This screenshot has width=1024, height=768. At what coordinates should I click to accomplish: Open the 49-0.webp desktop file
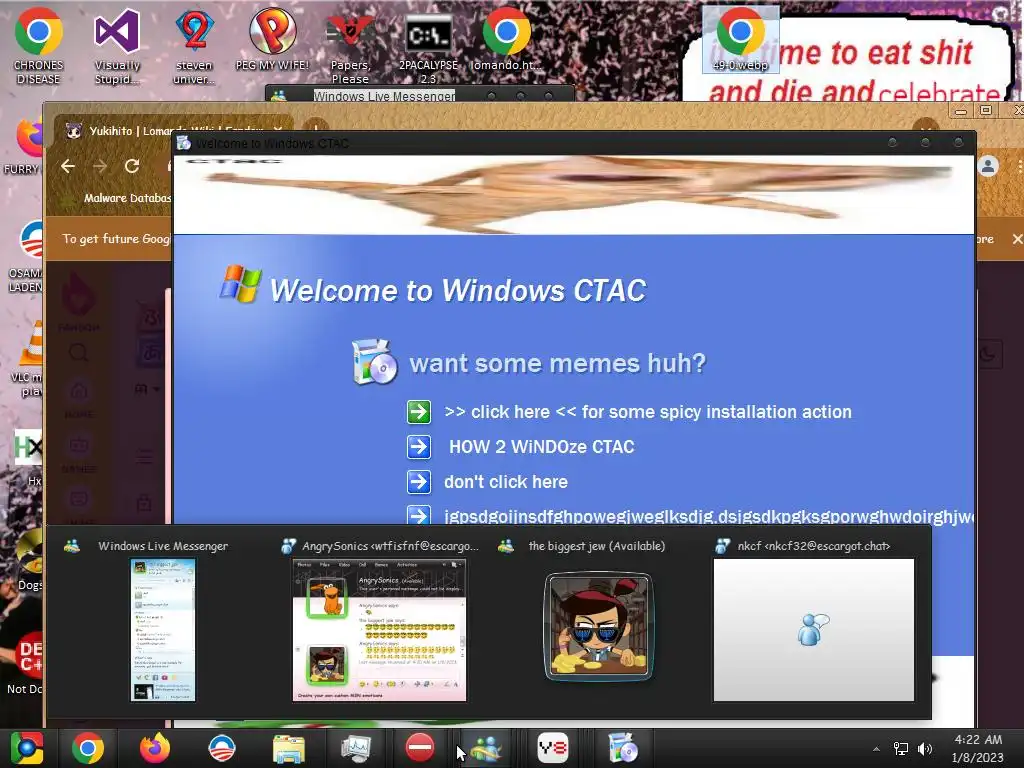(740, 39)
